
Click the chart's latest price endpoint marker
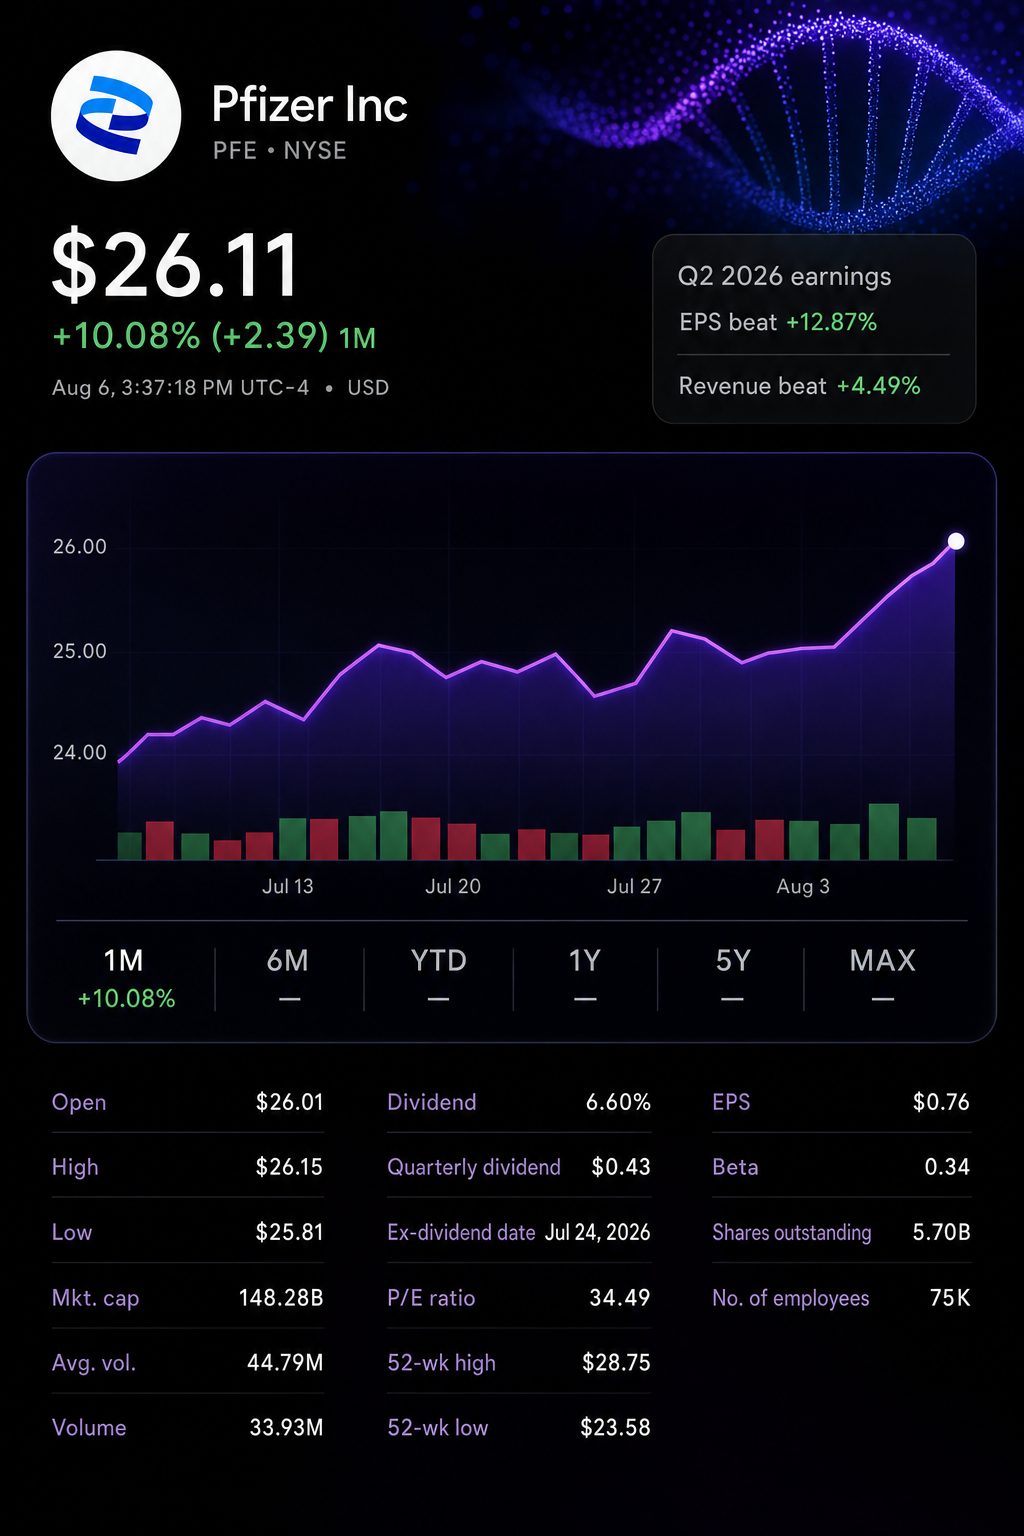[x=956, y=541]
